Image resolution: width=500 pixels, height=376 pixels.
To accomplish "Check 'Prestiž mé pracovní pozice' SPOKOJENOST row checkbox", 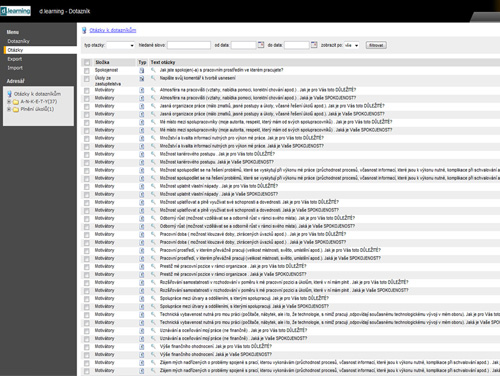I will [x=87, y=275].
